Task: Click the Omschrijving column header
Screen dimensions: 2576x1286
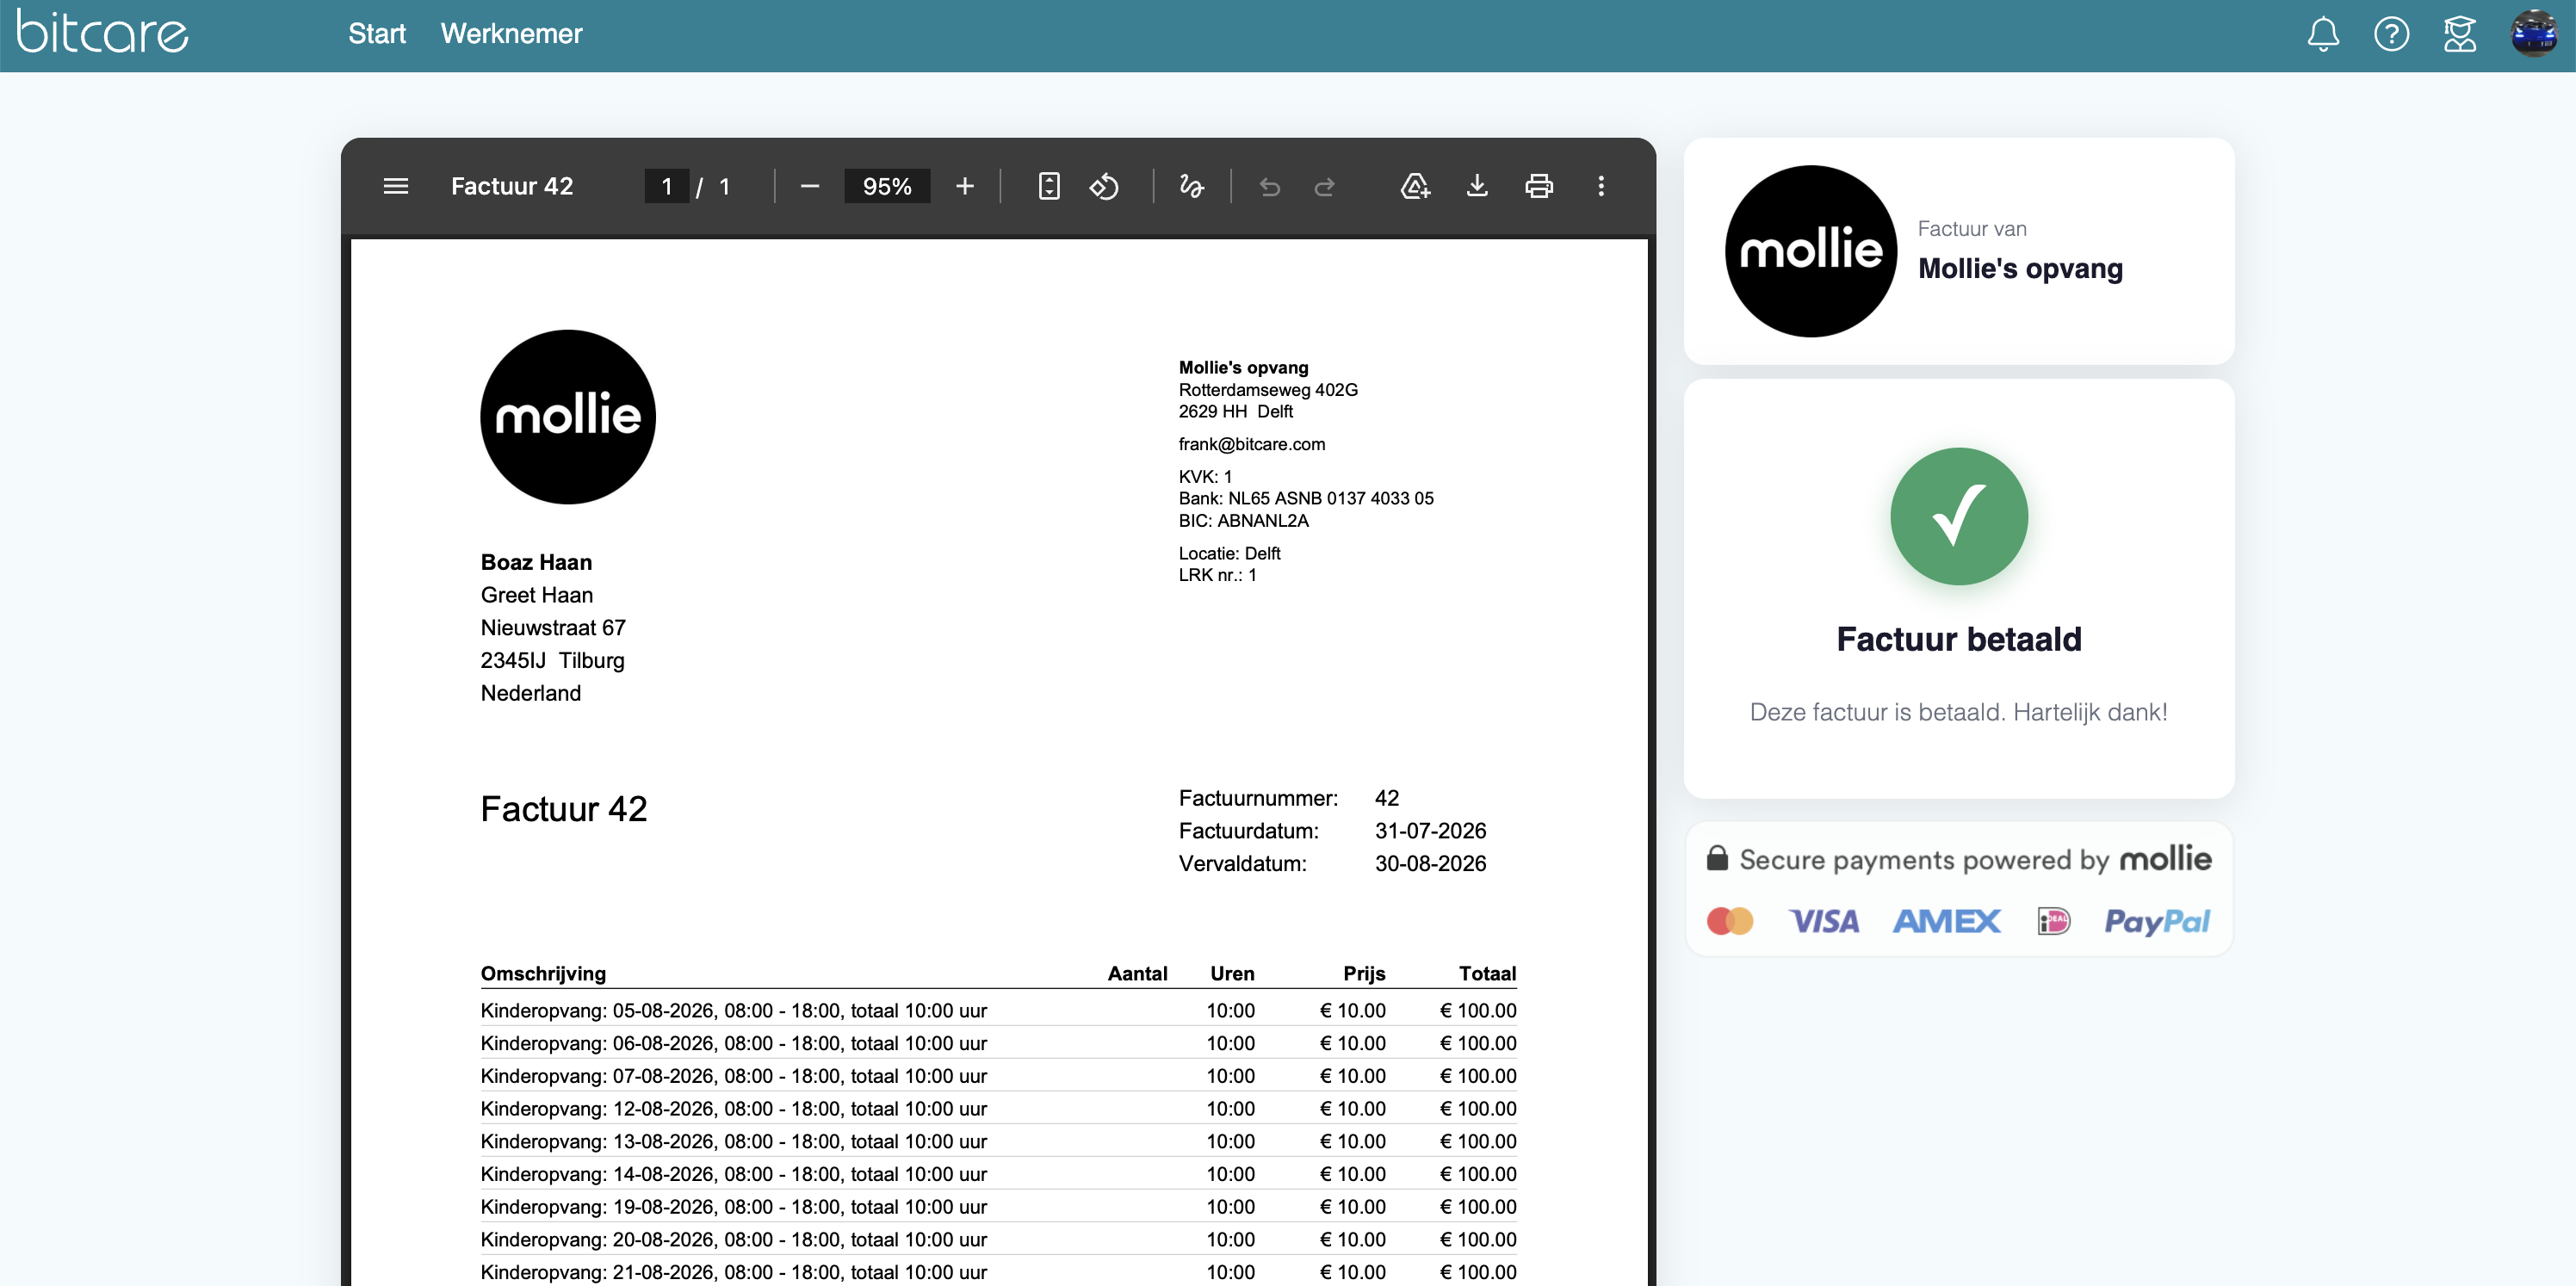Action: point(543,974)
